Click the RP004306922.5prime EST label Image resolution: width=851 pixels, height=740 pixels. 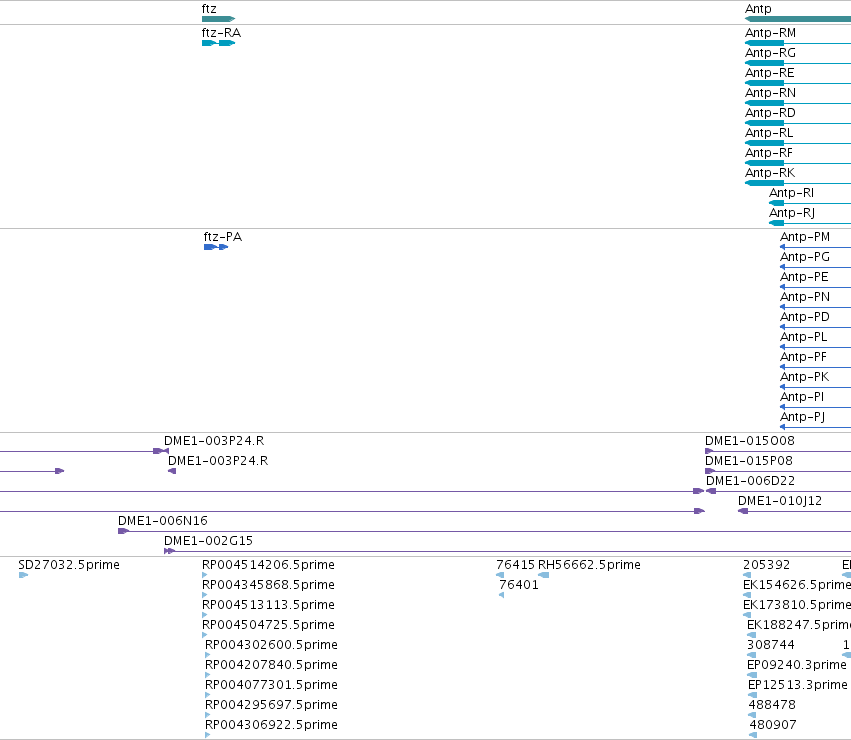tap(271, 725)
